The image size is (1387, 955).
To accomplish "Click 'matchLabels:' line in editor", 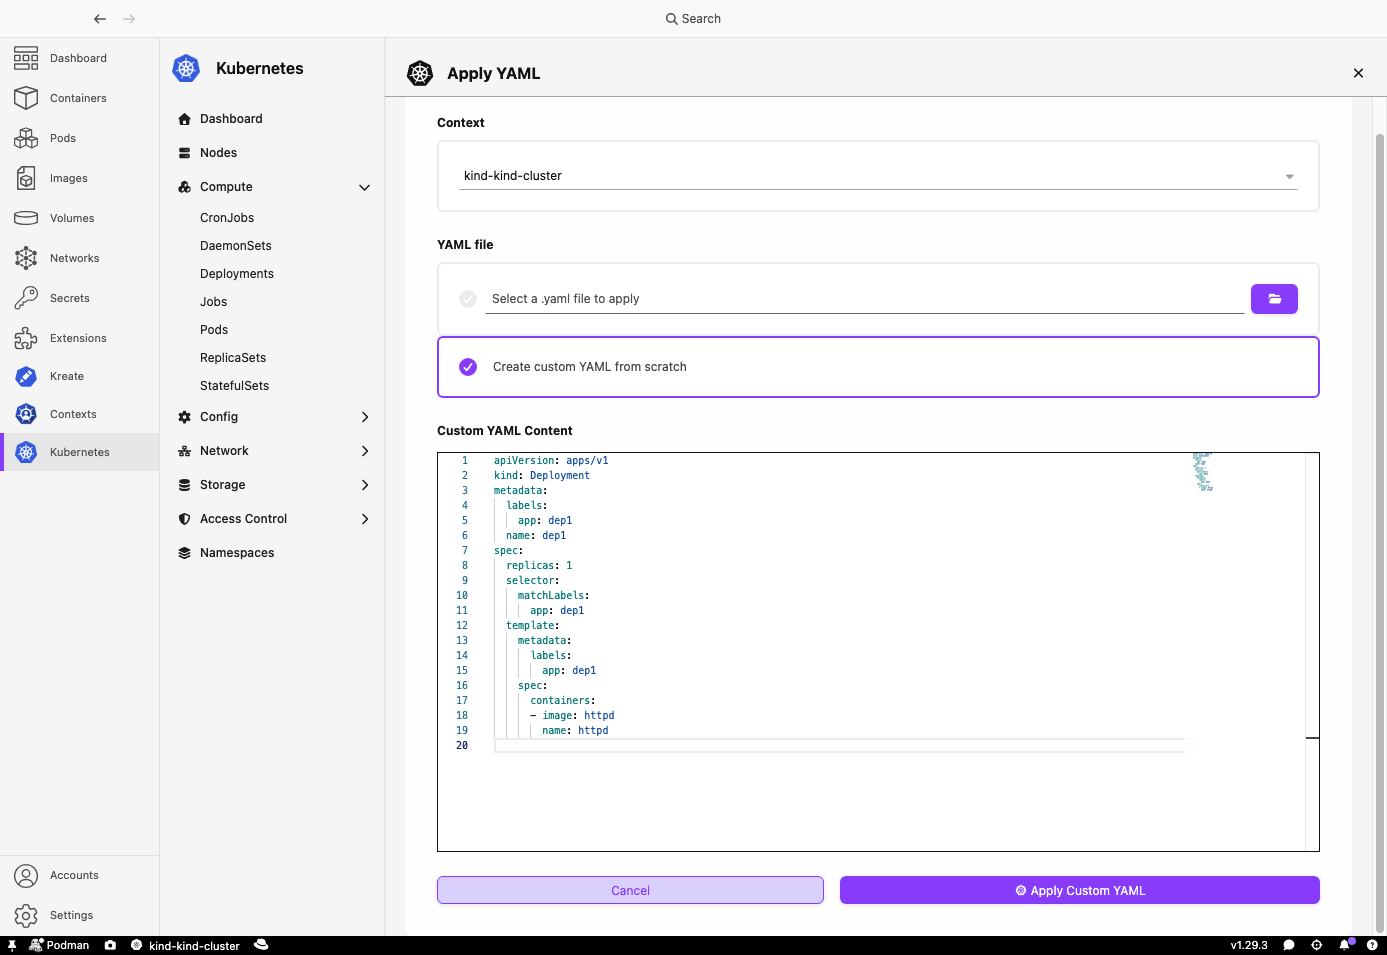I will tap(554, 596).
